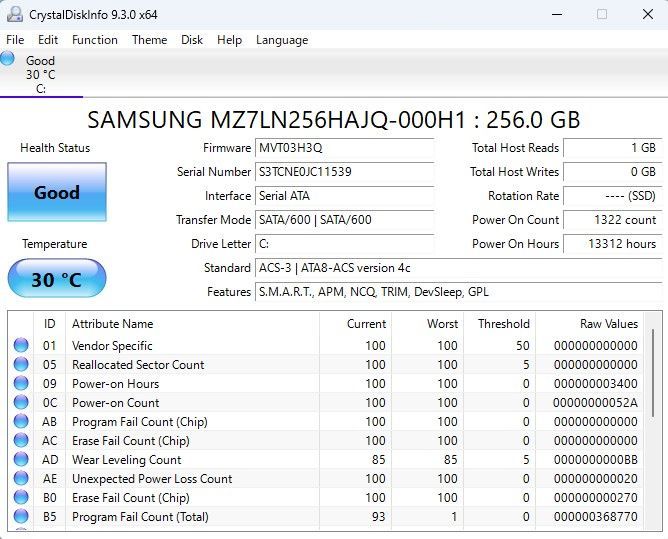Screen dimensions: 668x539
Task: Click the Total Host Reads value 1 GB
Action: click(x=613, y=148)
